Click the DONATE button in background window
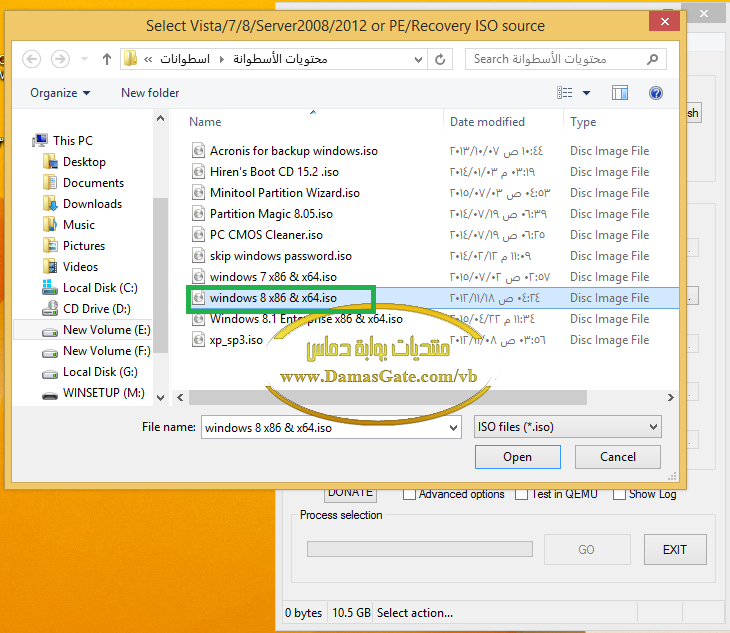The width and height of the screenshot is (730, 633). (x=350, y=495)
